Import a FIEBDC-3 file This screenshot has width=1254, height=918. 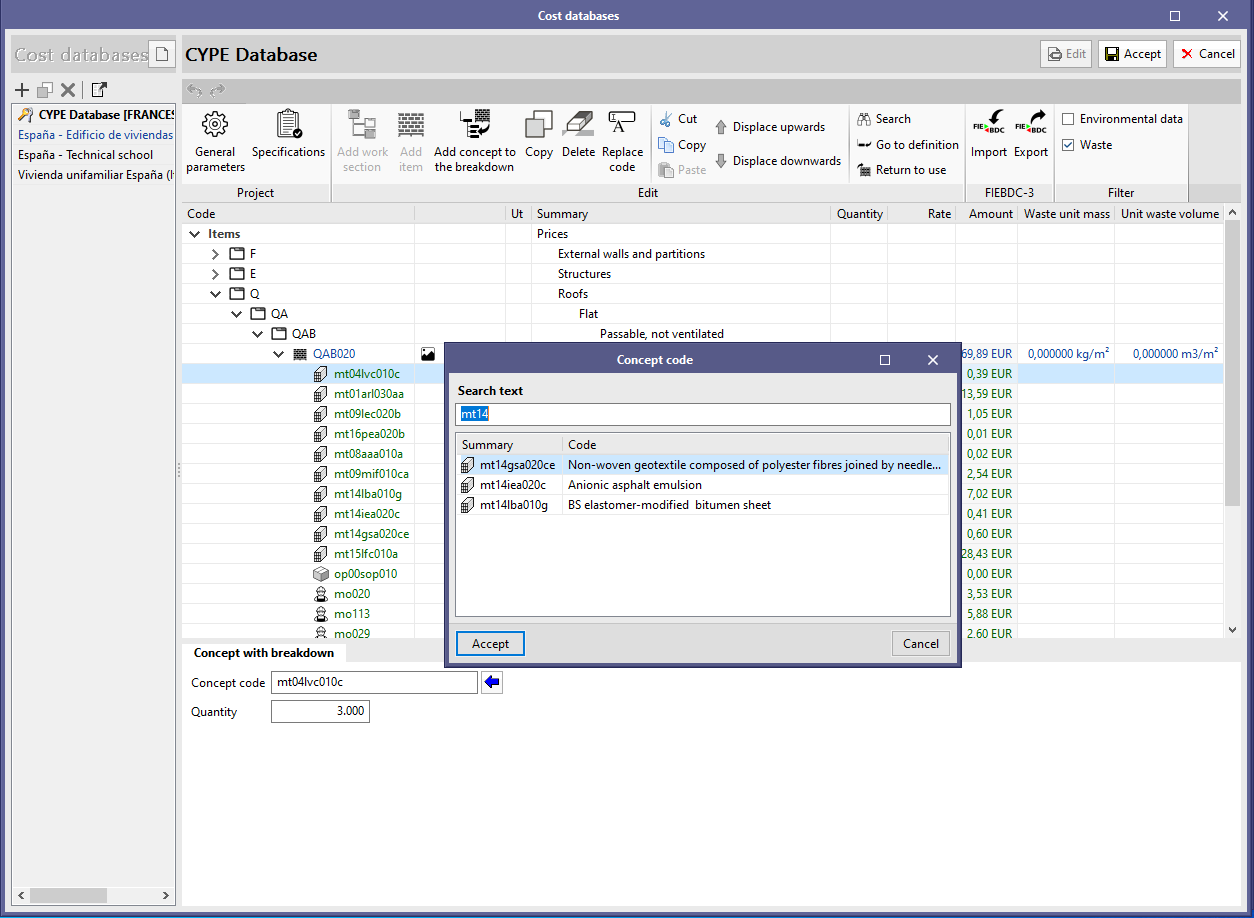(989, 135)
